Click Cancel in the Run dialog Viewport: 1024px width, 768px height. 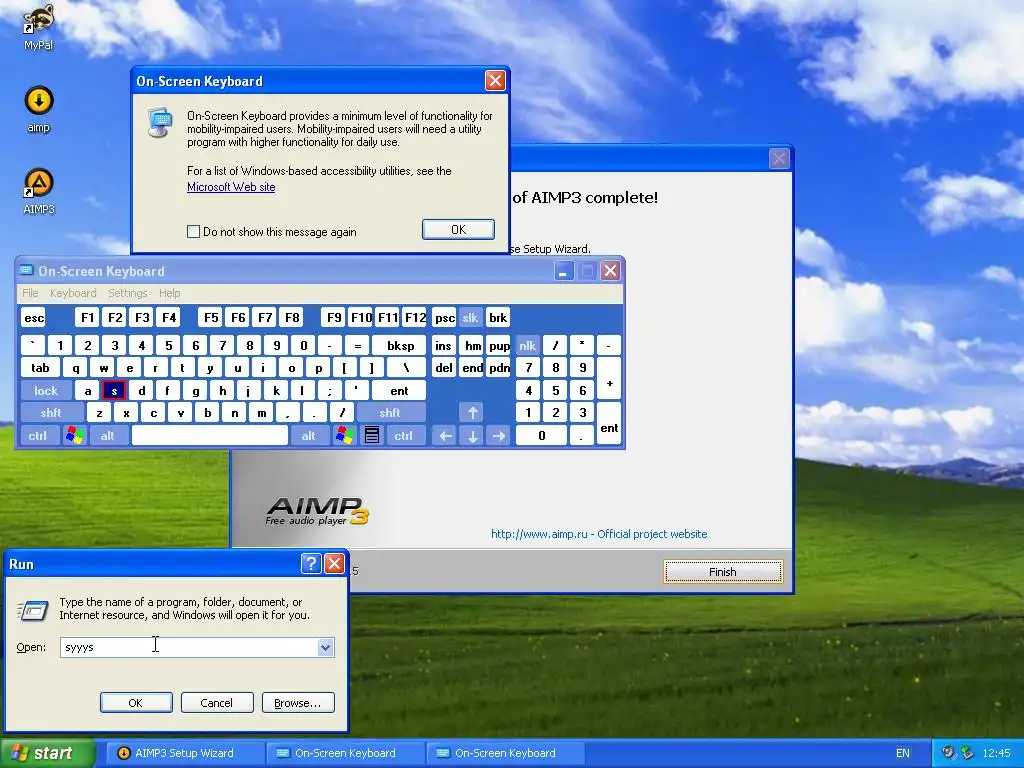[216, 703]
